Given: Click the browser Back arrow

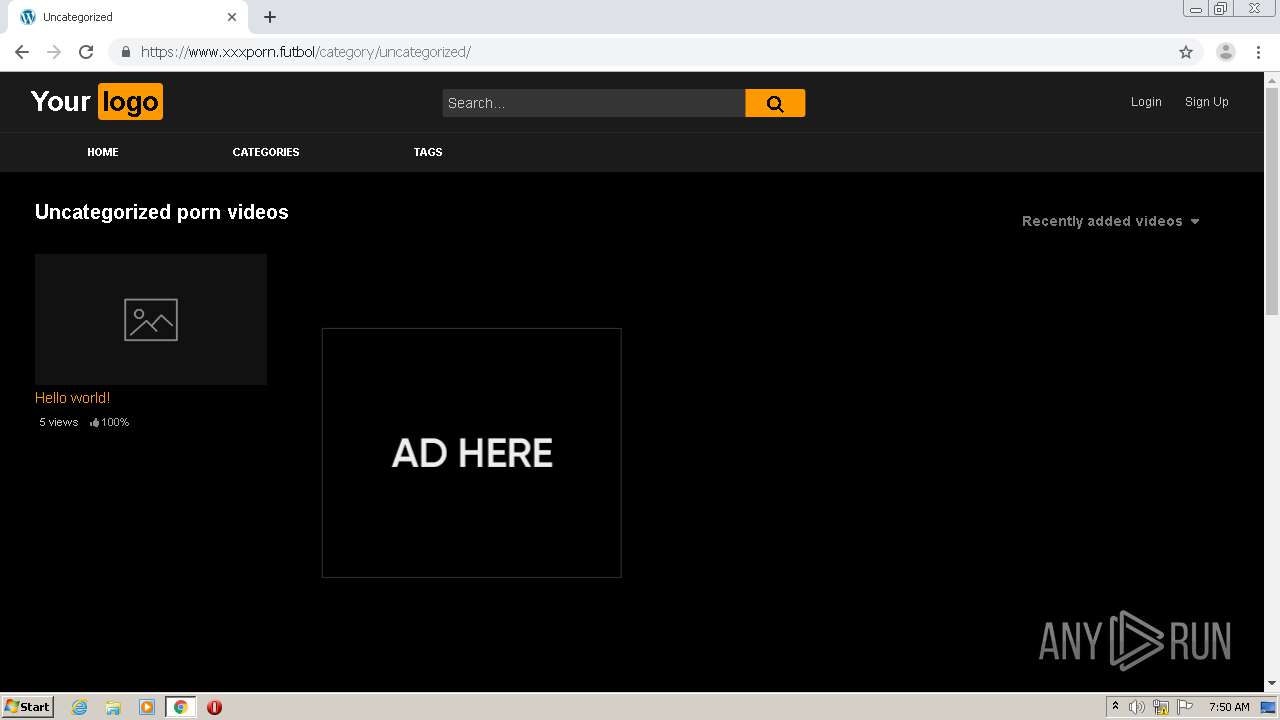Looking at the screenshot, I should 22,52.
